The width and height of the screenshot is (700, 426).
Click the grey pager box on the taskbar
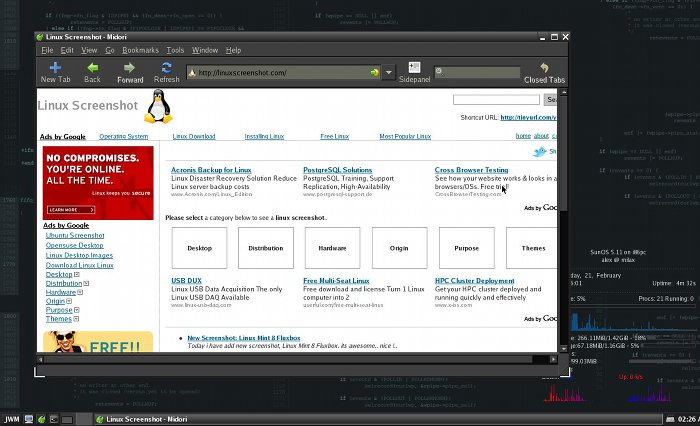(67, 419)
